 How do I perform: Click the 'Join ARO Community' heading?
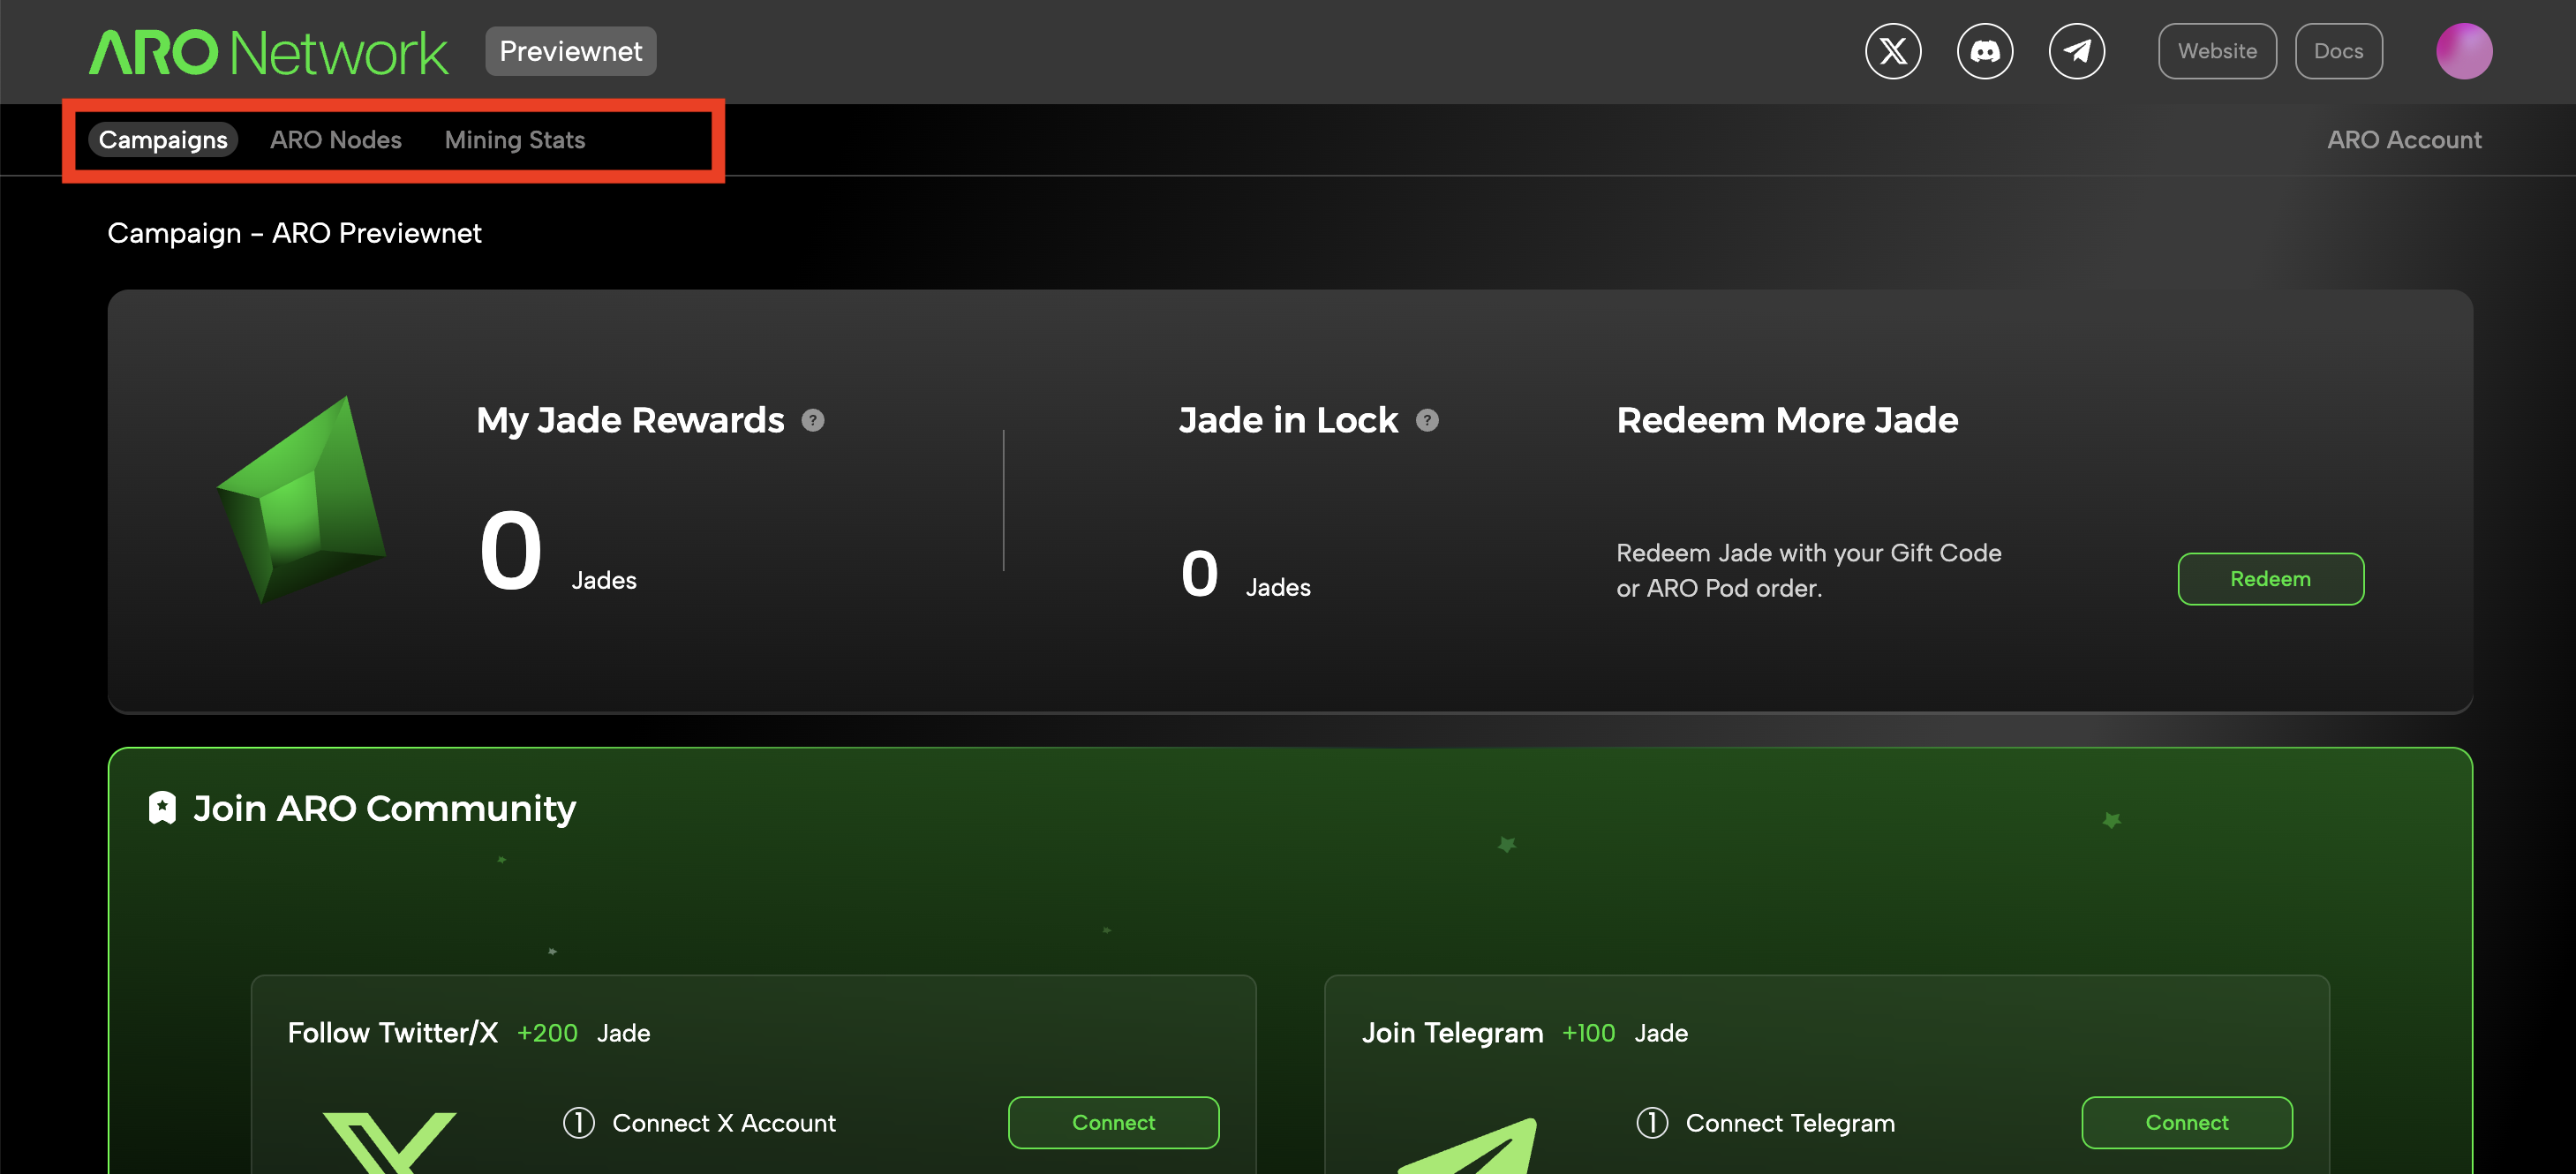(x=384, y=808)
